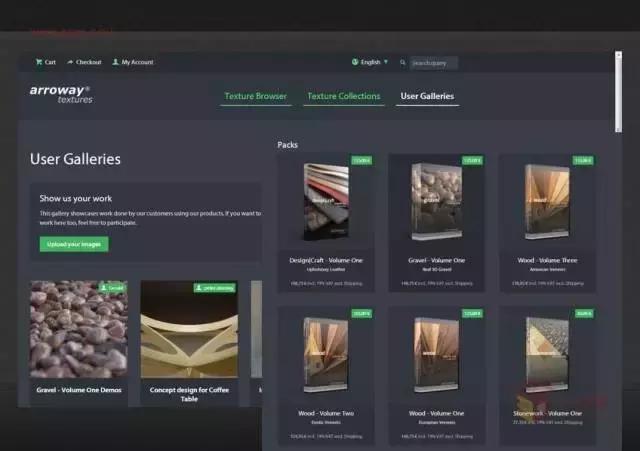
Task: Open the English language dropdown
Action: 370,62
